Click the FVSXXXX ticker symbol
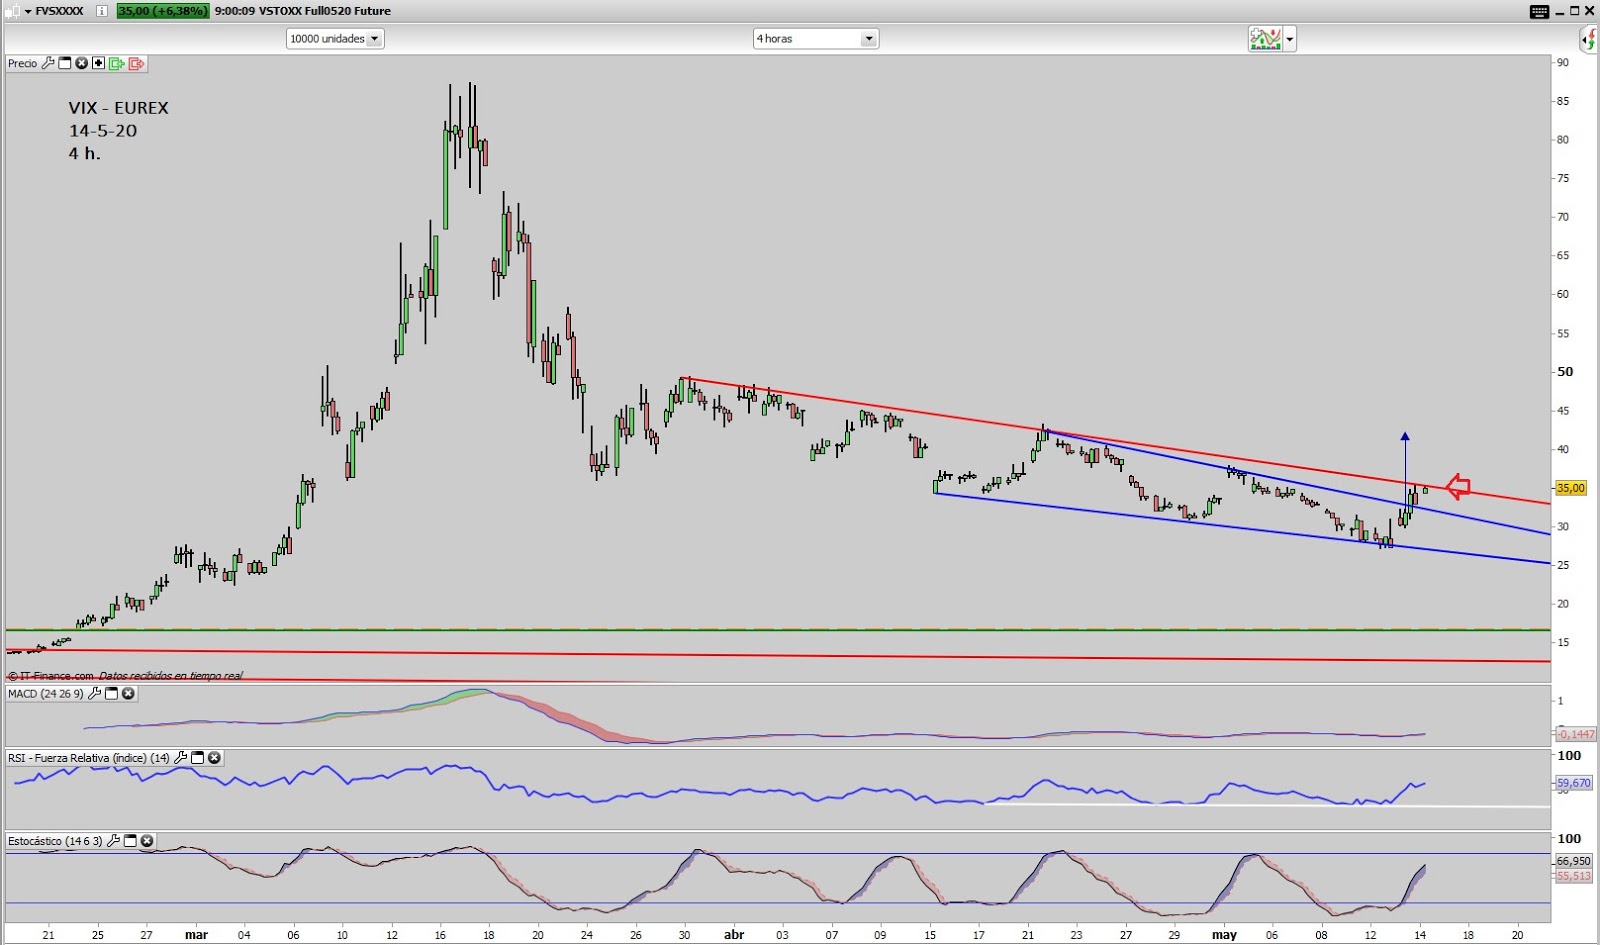Screen dimensions: 1600x945 point(60,11)
